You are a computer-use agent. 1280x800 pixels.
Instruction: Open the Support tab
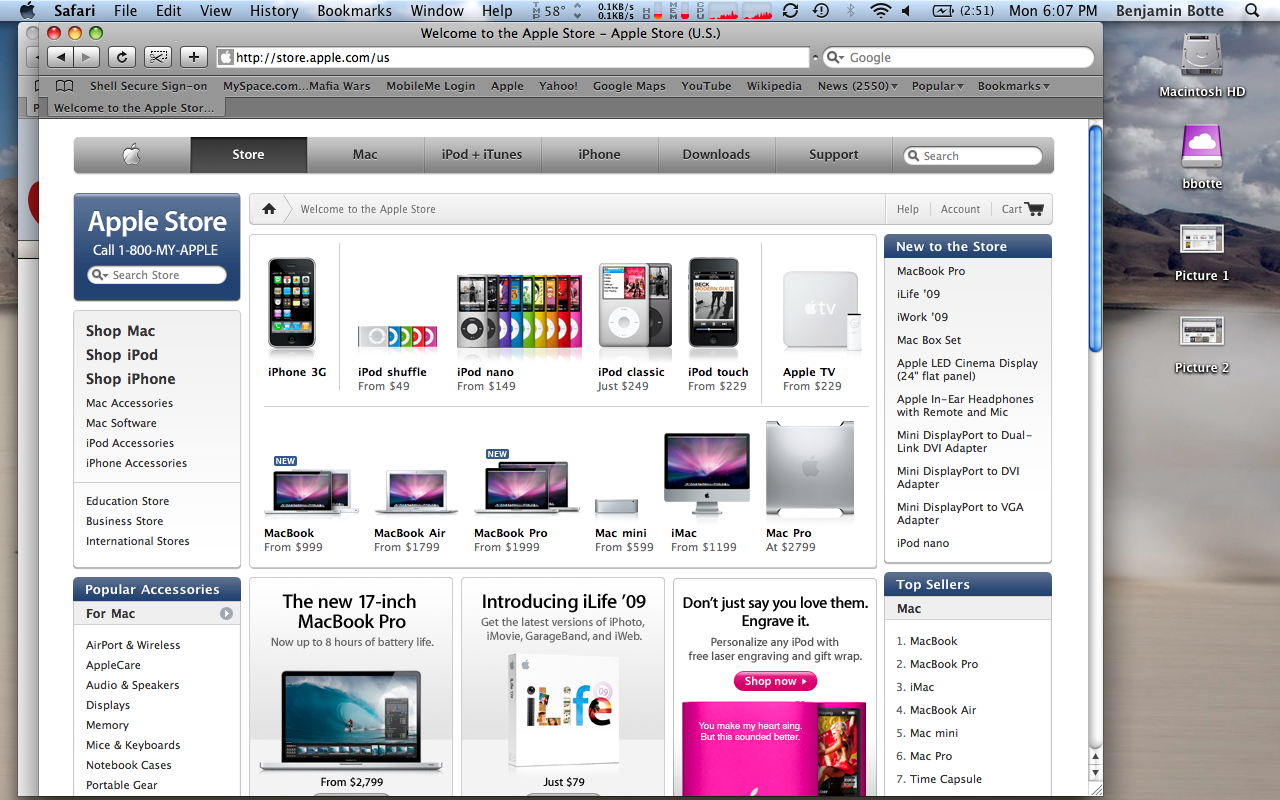click(834, 154)
